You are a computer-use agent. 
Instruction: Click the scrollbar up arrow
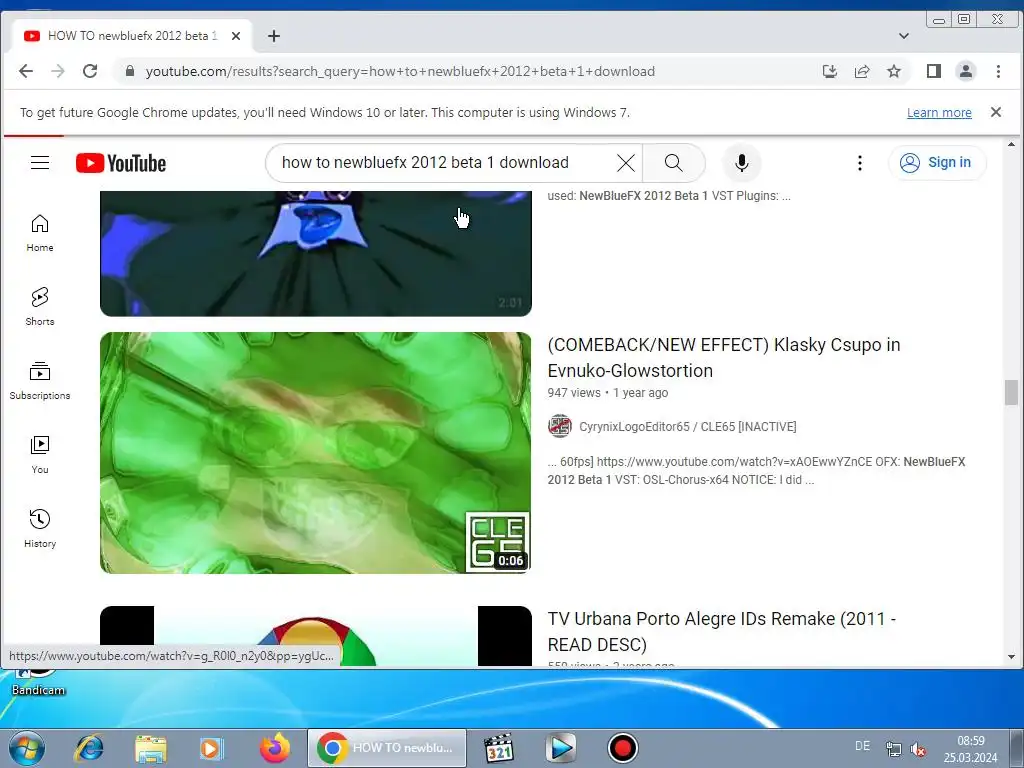pos(1012,144)
